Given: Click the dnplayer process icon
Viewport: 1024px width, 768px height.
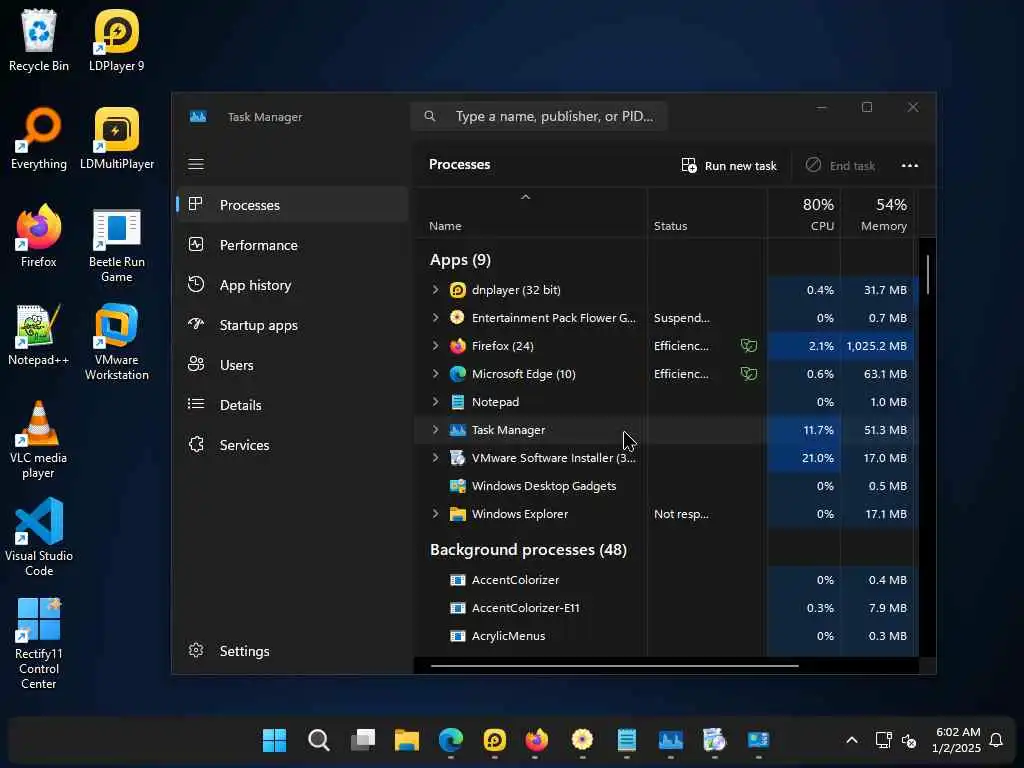Looking at the screenshot, I should click(458, 290).
